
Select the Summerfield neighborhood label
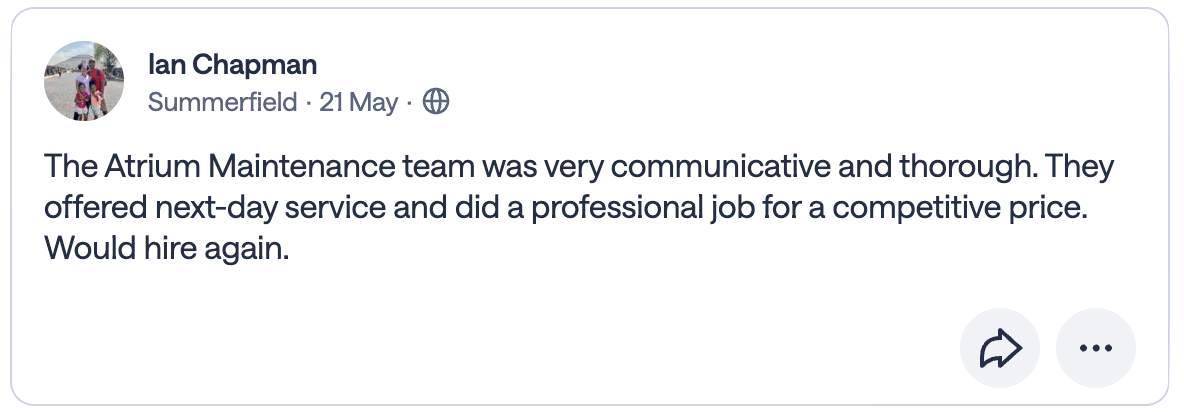point(223,102)
